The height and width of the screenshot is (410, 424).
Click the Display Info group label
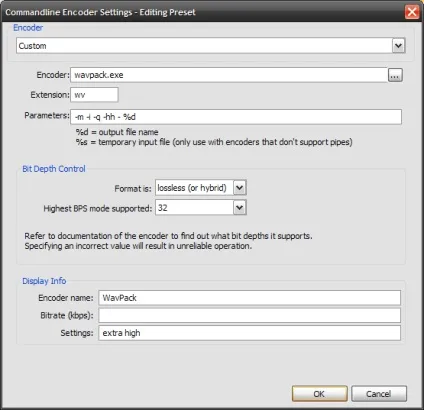tap(44, 281)
